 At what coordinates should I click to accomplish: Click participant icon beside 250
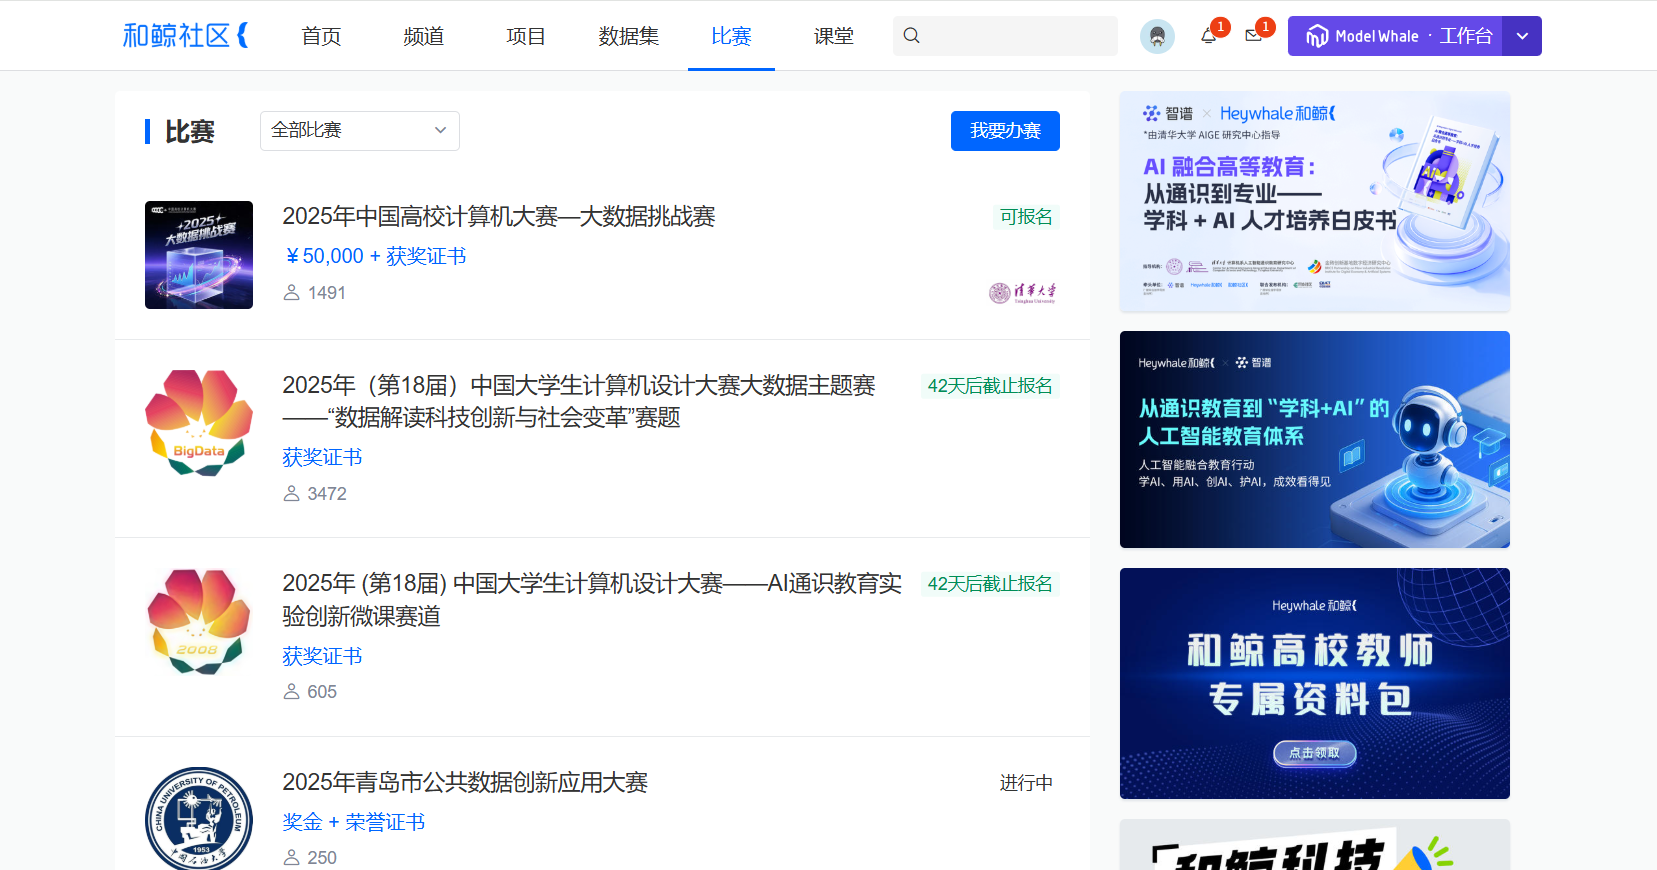(x=292, y=858)
